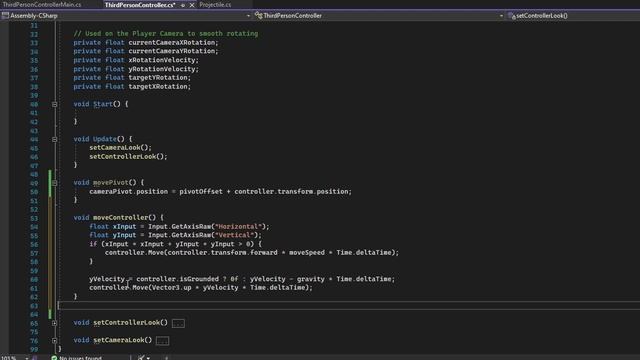Click the collapsed code box after setControllerLook()
Viewport: 640px width, 360px height.
click(178, 323)
